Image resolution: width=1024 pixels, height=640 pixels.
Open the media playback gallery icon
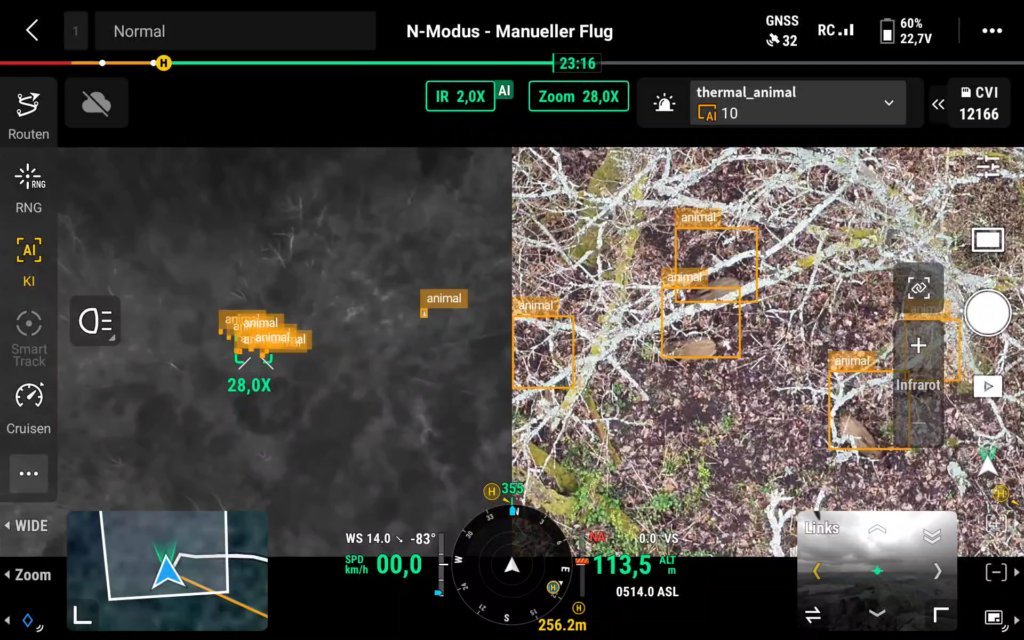click(987, 386)
